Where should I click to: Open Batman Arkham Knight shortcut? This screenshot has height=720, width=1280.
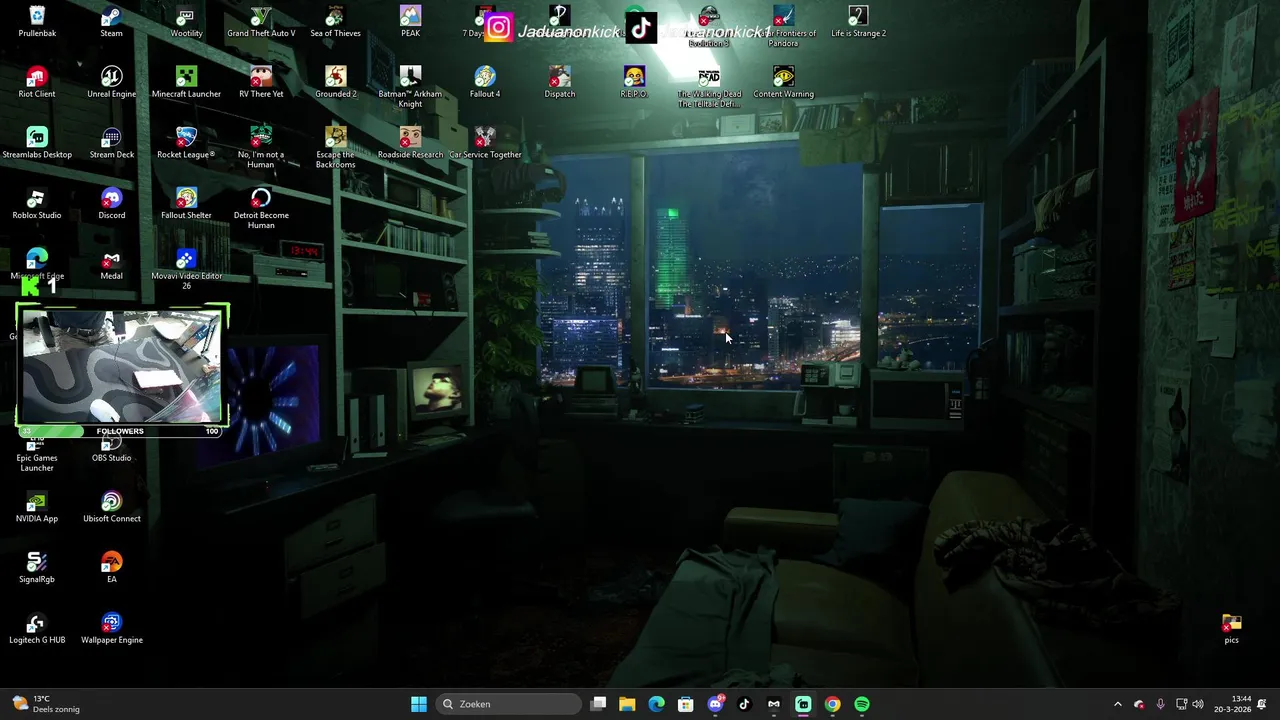tap(410, 88)
